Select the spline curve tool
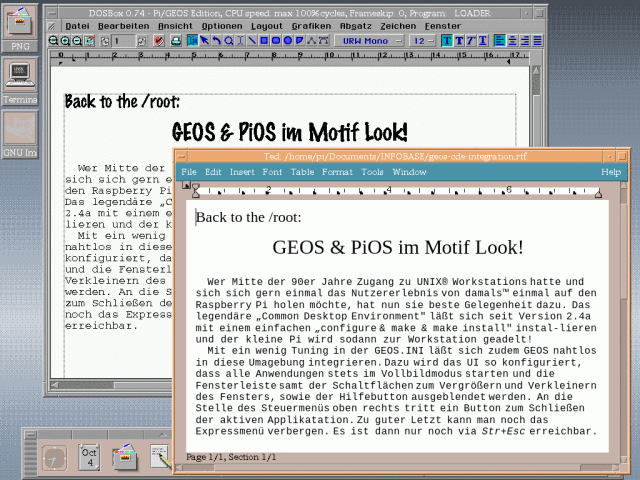Viewport: 640px width, 480px height. pos(324,41)
